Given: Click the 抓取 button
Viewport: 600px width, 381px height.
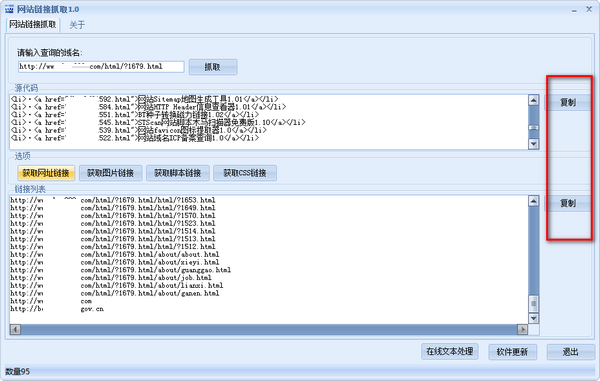Looking at the screenshot, I should click(x=213, y=67).
